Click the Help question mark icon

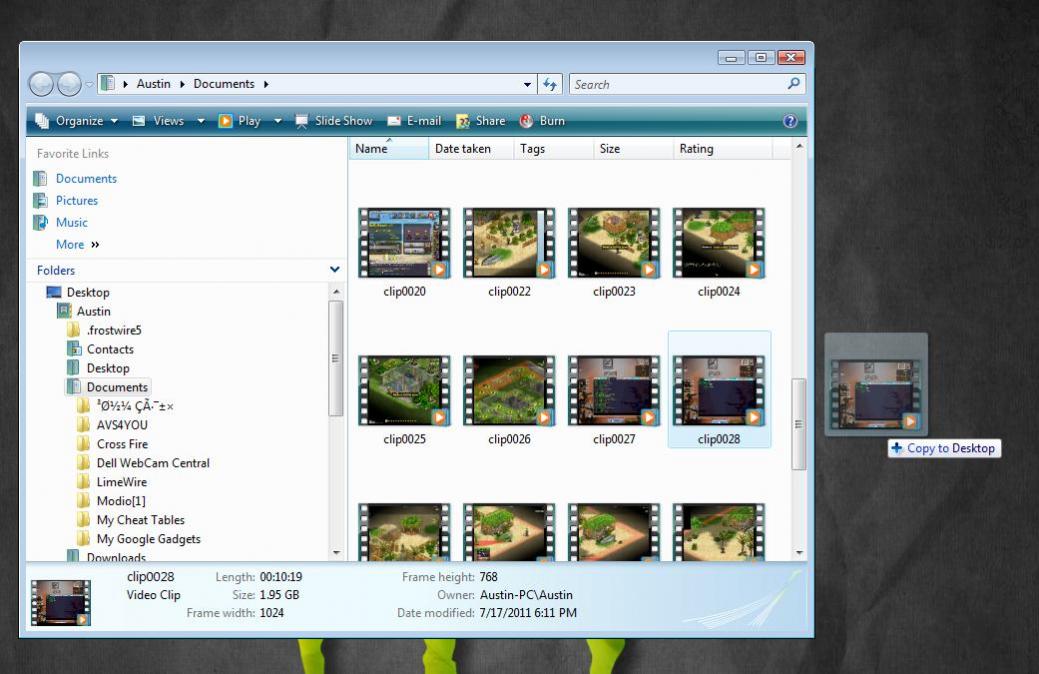point(790,121)
